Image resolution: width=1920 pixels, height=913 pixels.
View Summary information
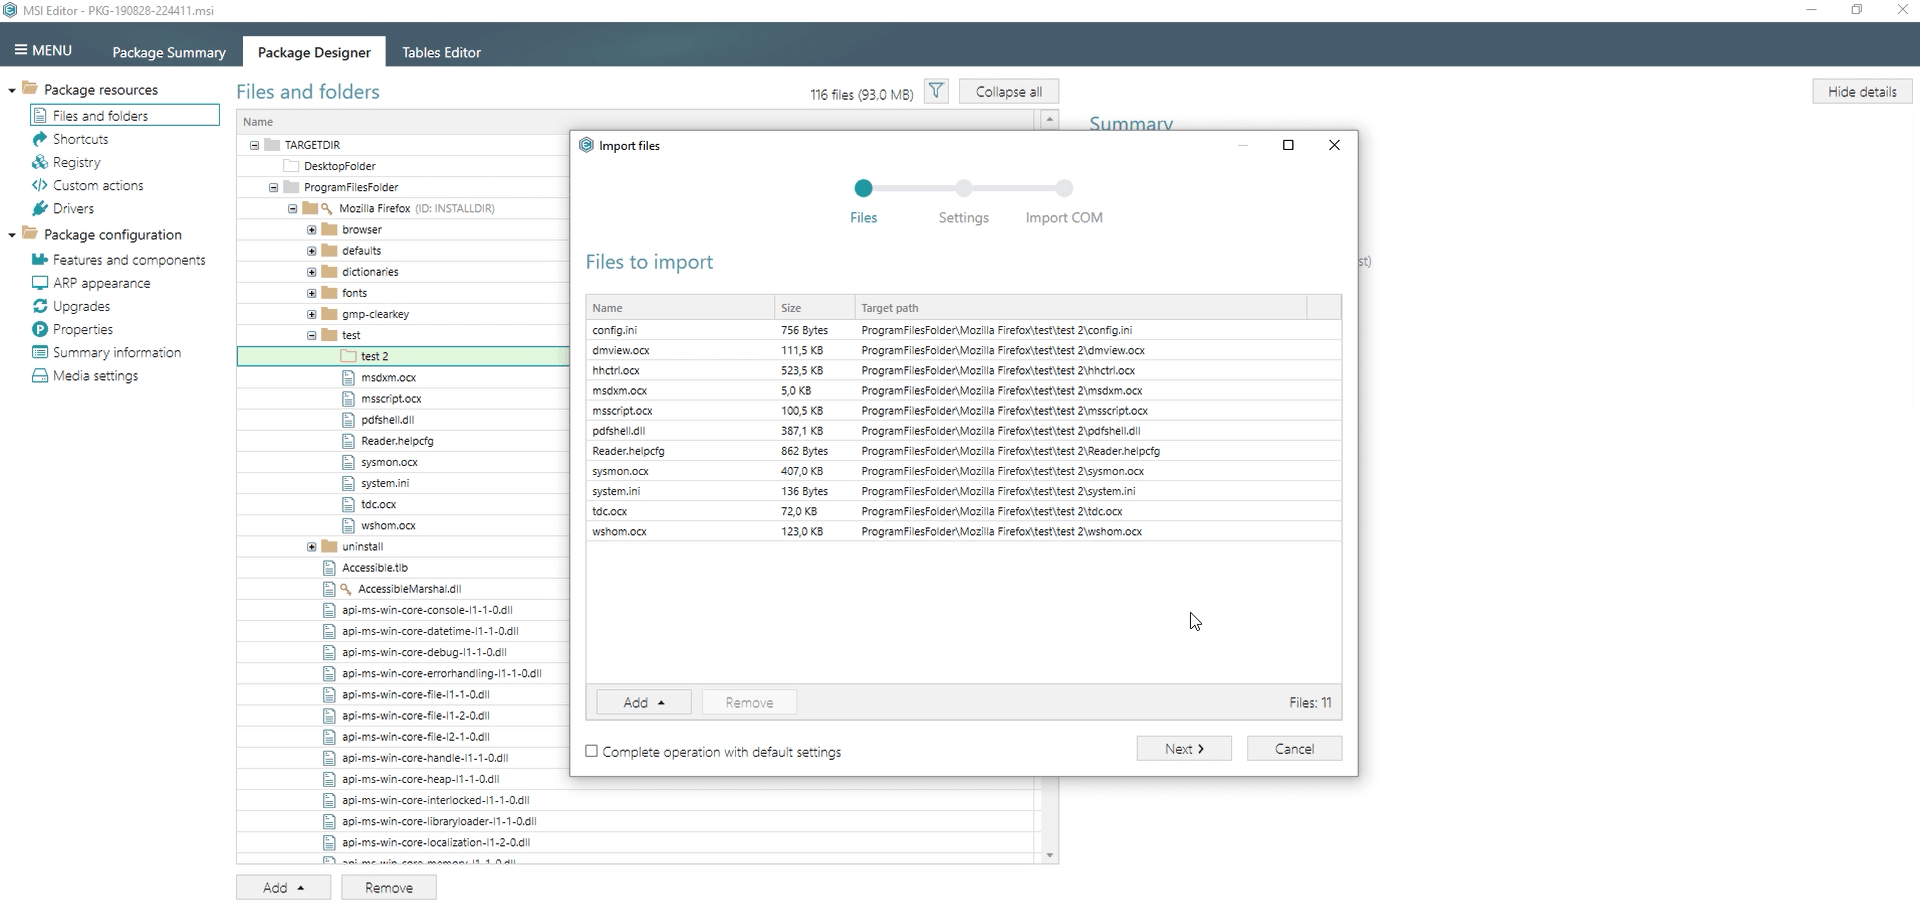(116, 352)
